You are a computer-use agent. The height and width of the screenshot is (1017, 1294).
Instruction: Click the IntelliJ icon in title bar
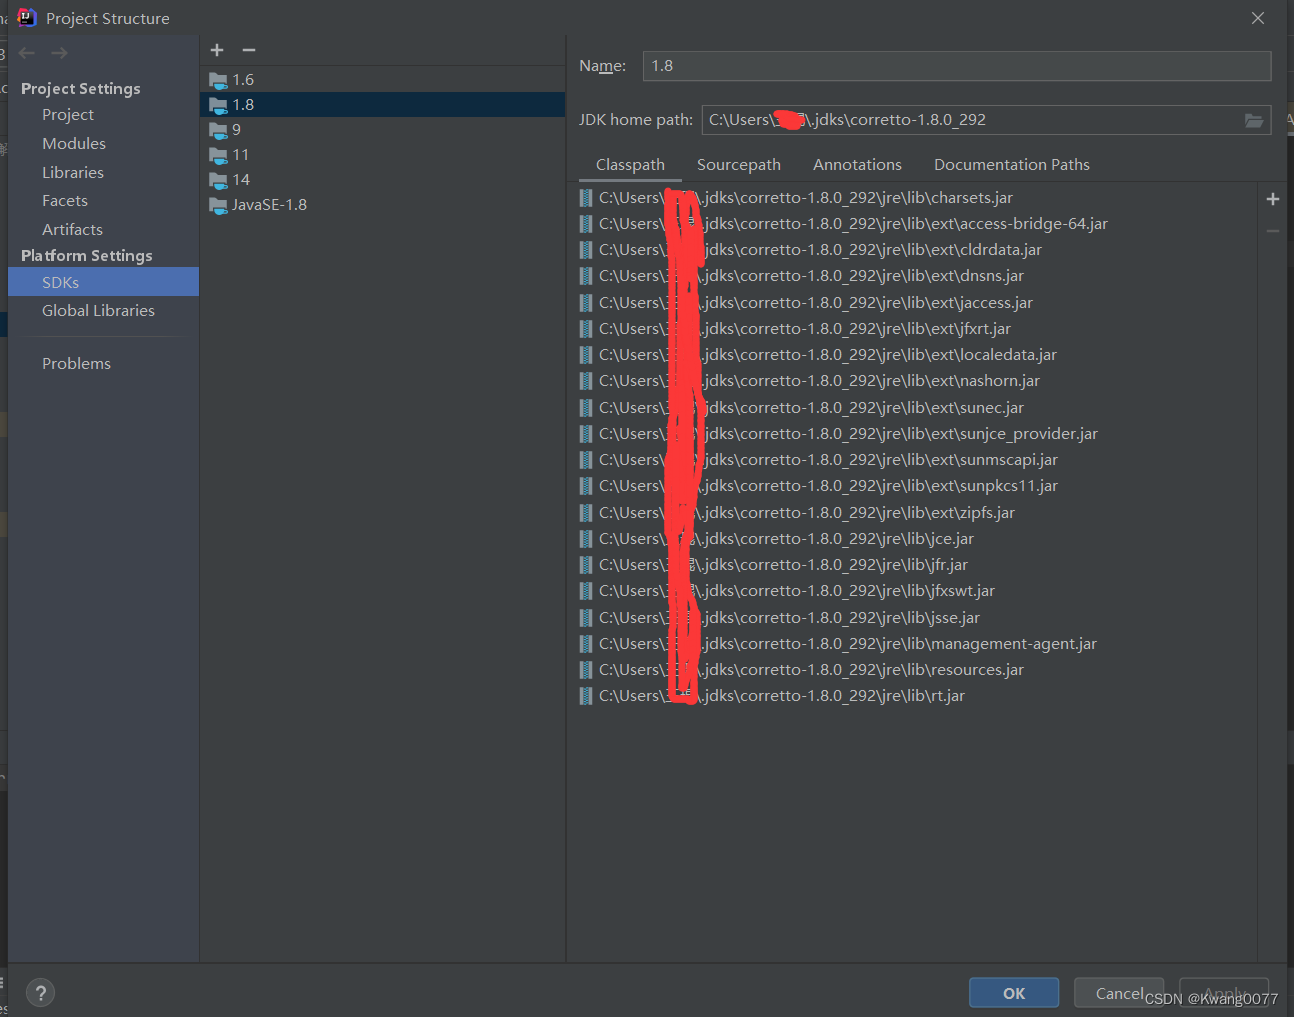(27, 18)
